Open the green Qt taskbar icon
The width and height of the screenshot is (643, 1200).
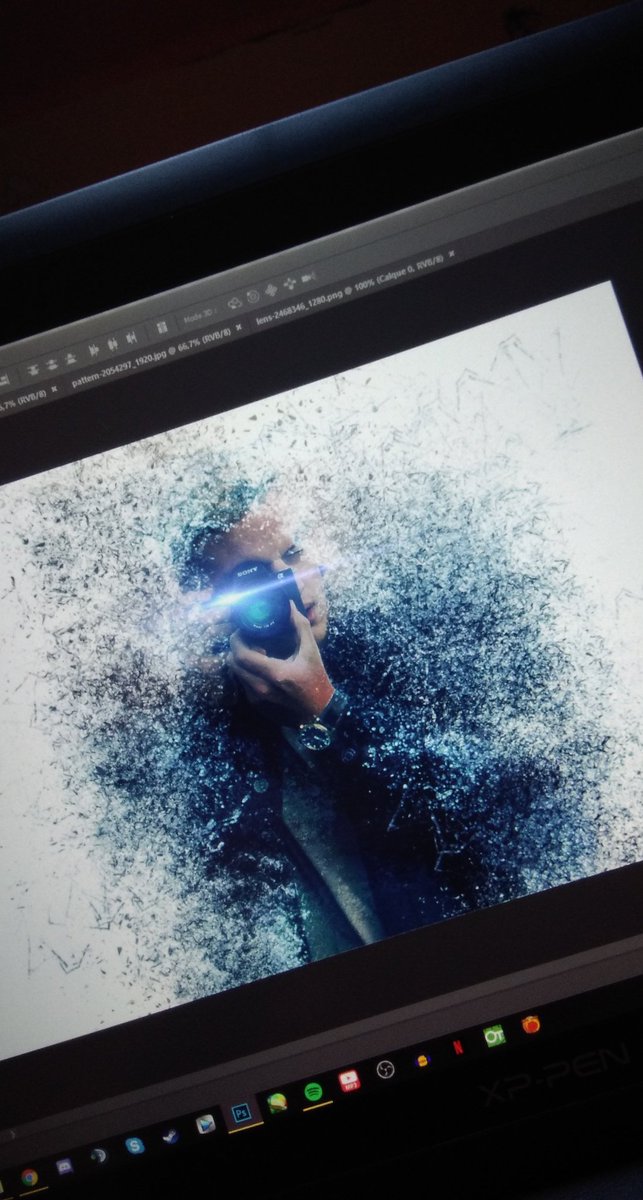click(x=494, y=1036)
